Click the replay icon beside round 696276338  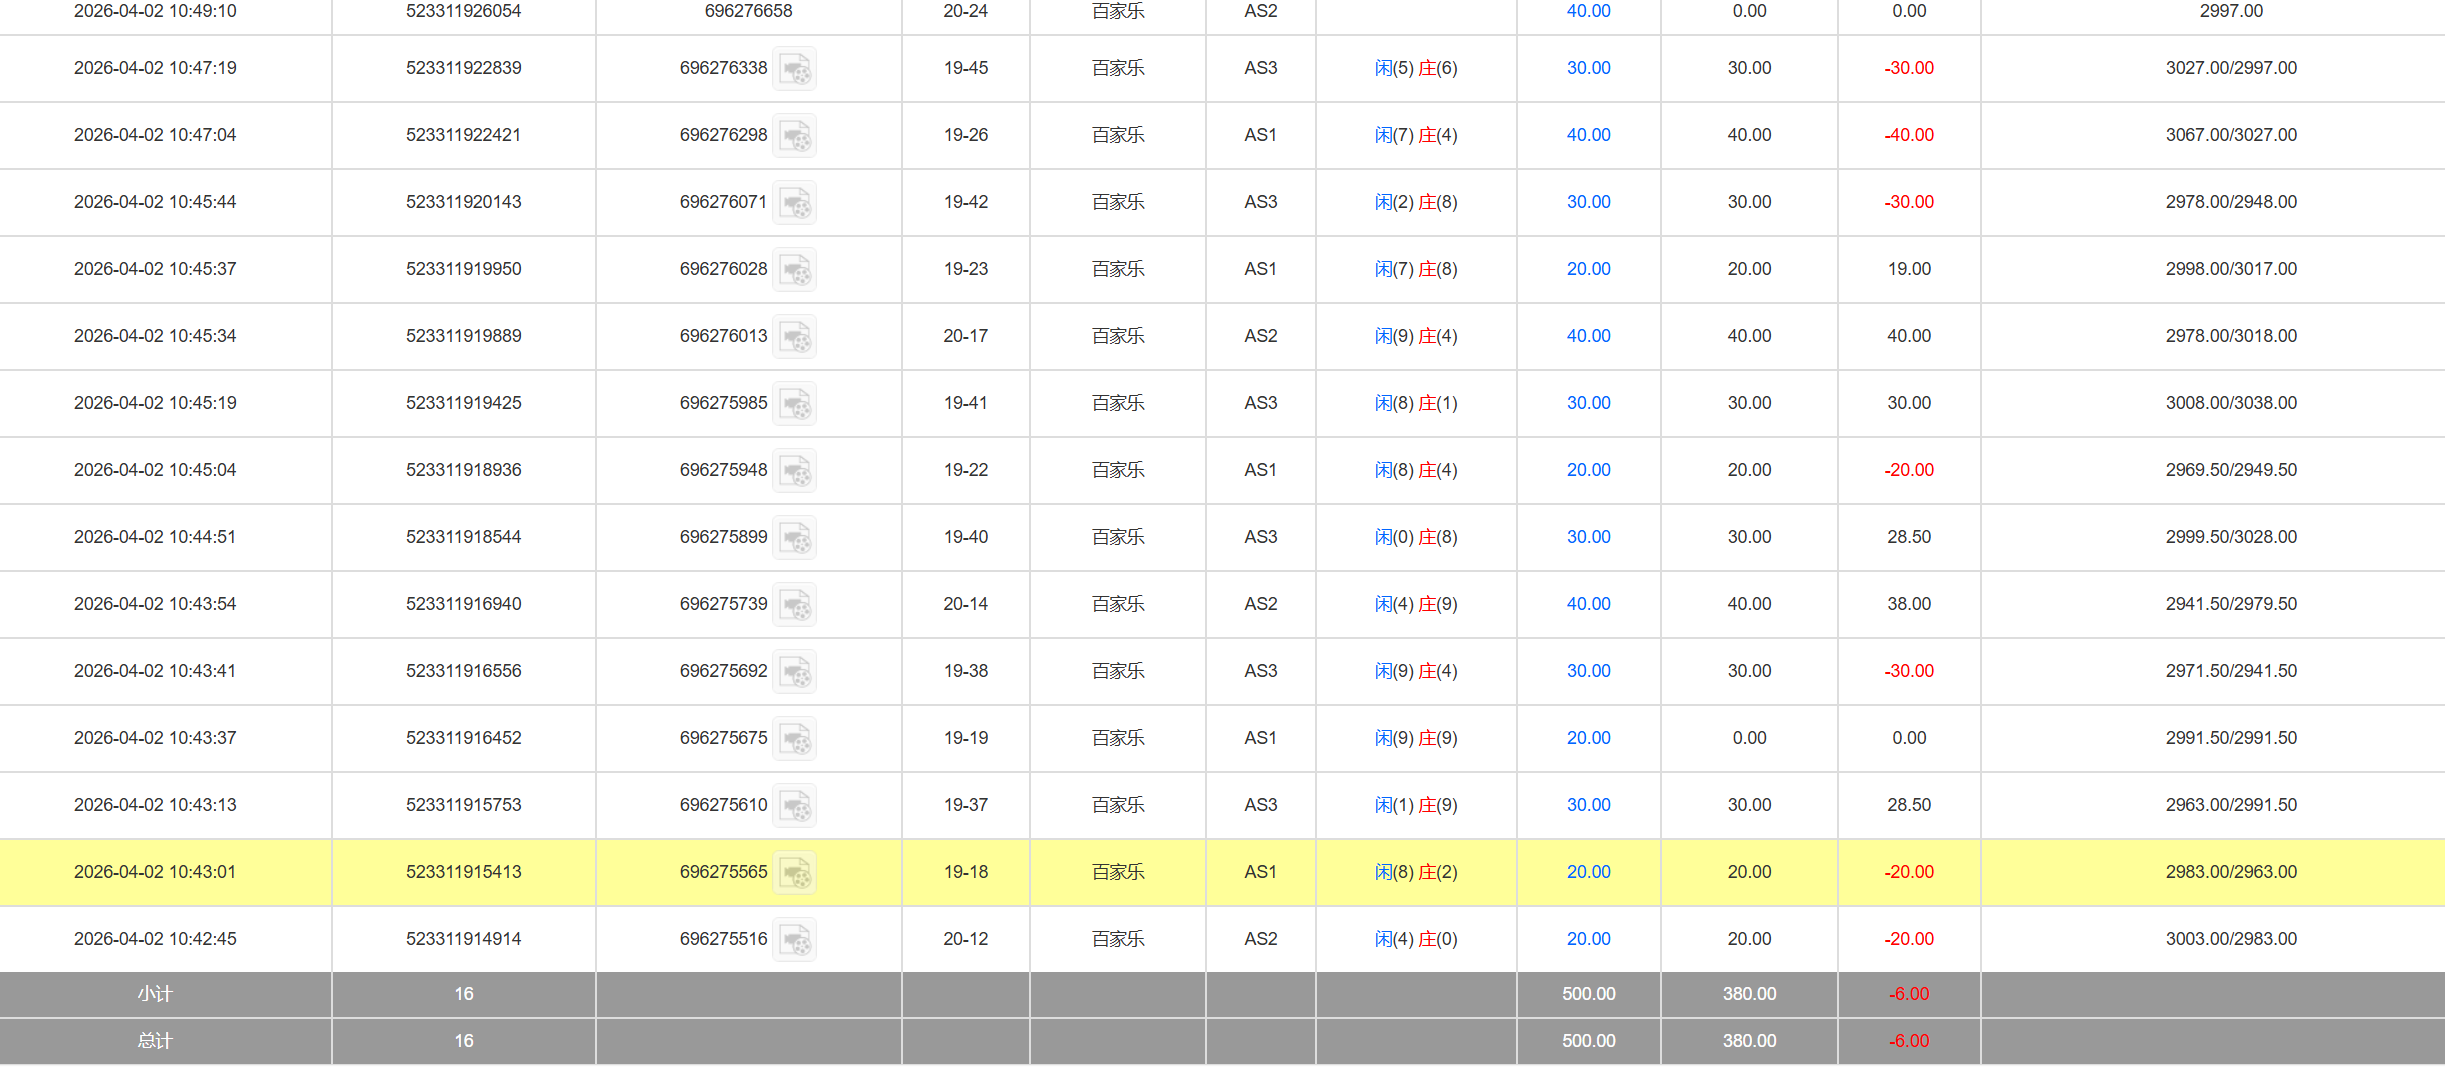pos(796,69)
